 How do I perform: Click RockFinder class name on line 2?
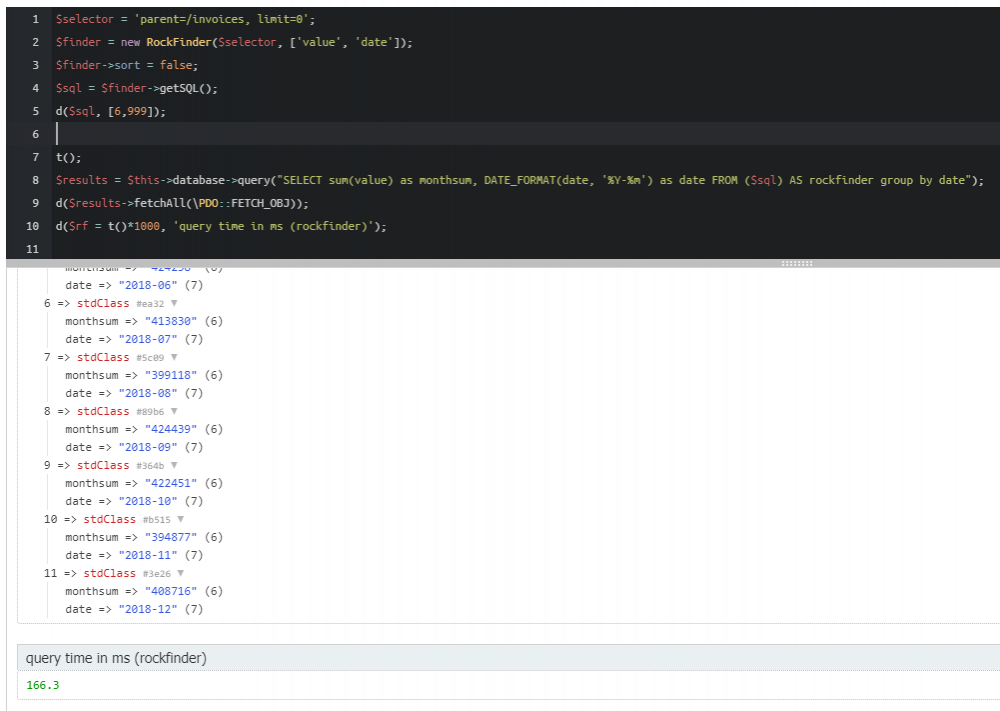[x=178, y=42]
